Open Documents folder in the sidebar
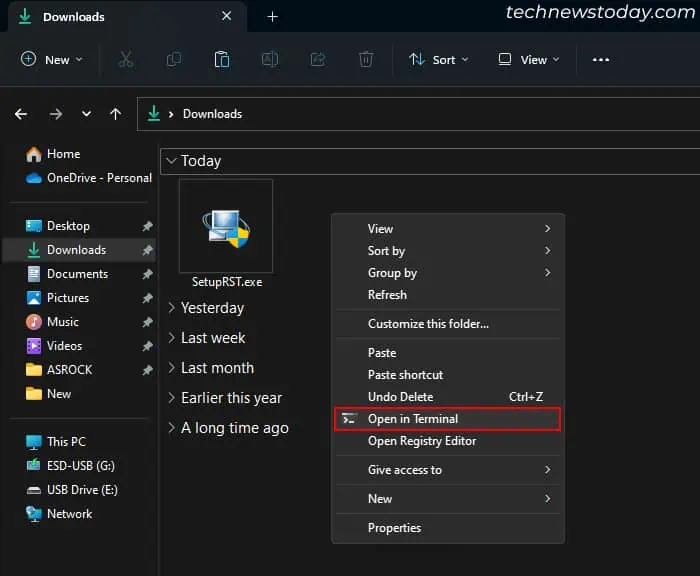The height and width of the screenshot is (576, 700). pos(77,274)
